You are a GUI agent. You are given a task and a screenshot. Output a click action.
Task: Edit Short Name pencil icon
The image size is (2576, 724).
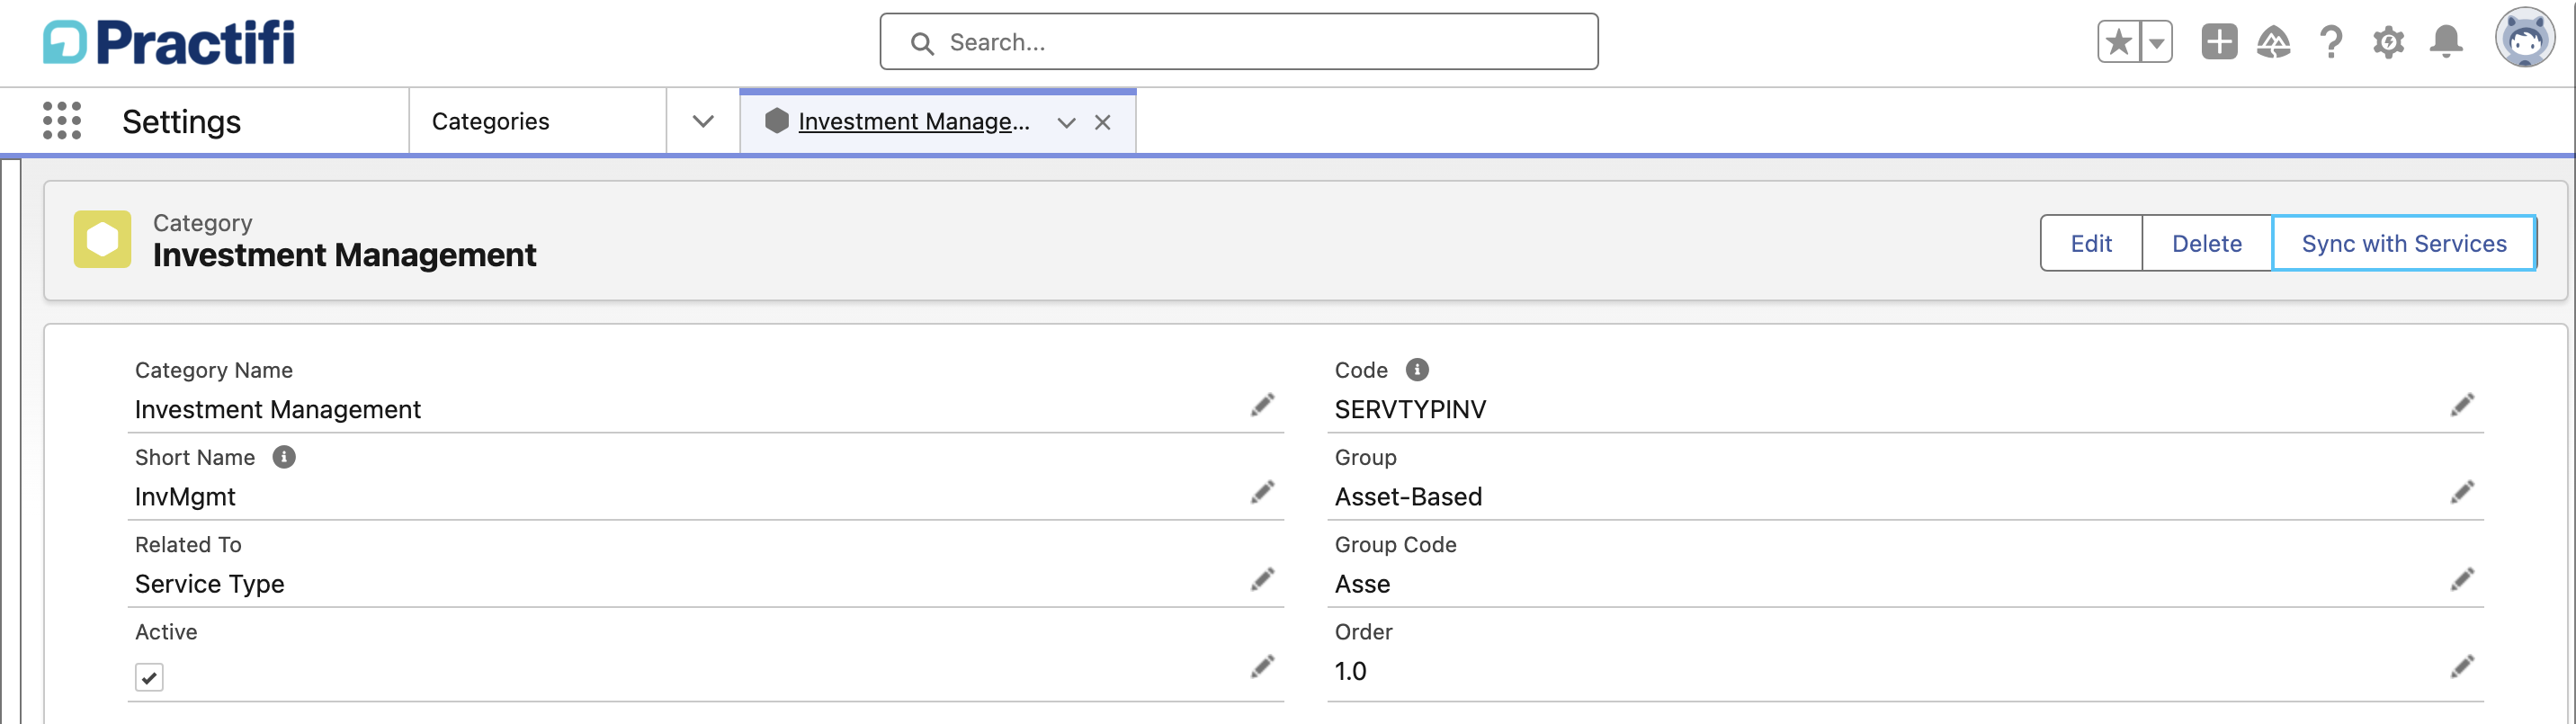point(1262,492)
